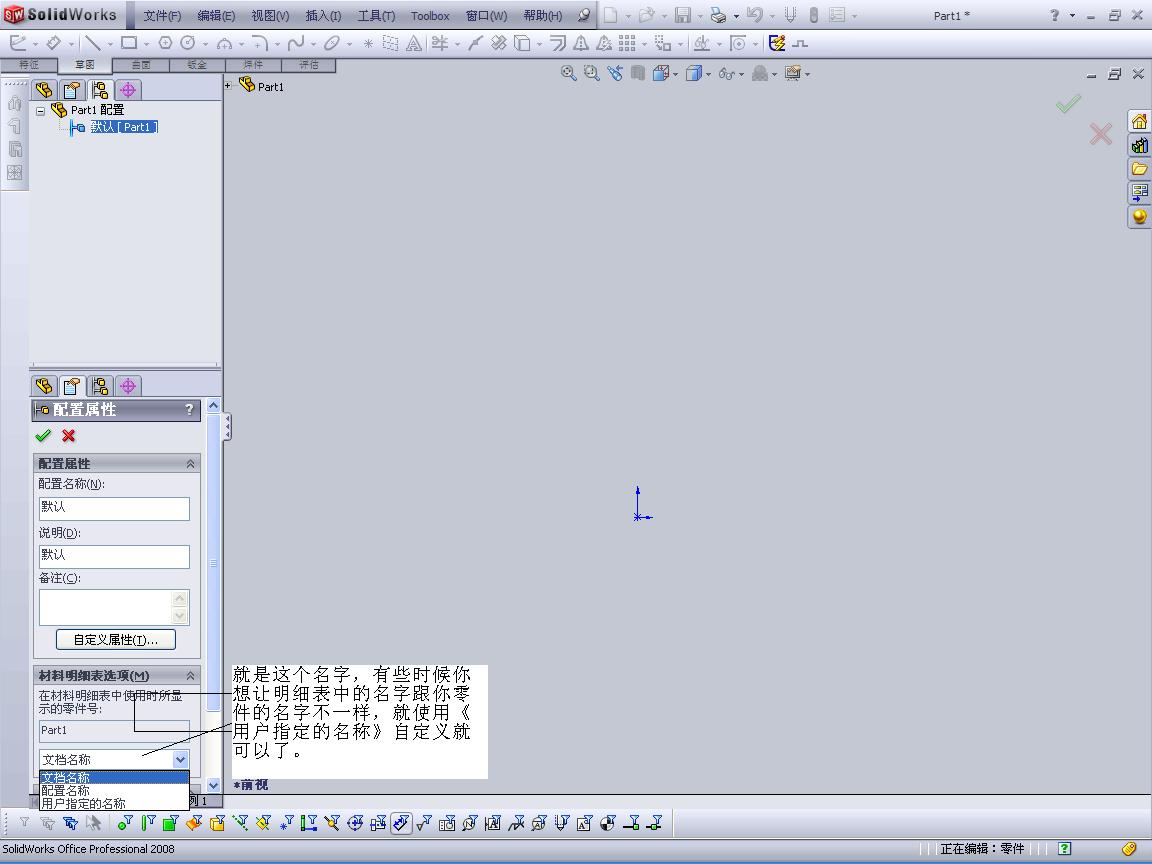This screenshot has height=864, width=1152.
Task: Switch to the 特征 command tab
Action: 29,65
